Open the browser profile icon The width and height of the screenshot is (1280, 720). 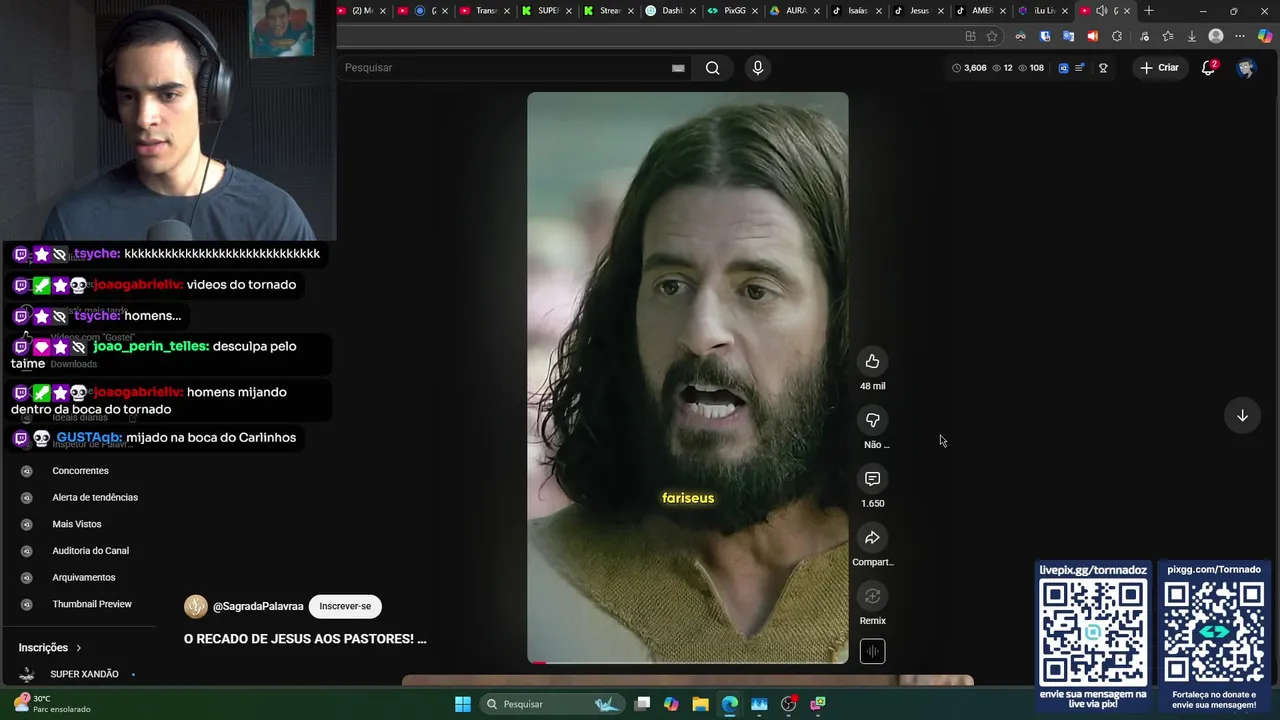point(1216,36)
